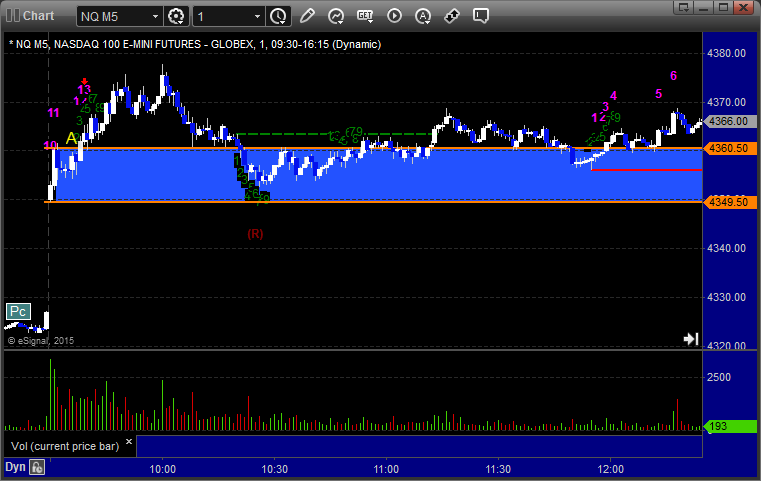The width and height of the screenshot is (761, 481).
Task: Toggle the time scale lock icon
Action: click(x=37, y=467)
